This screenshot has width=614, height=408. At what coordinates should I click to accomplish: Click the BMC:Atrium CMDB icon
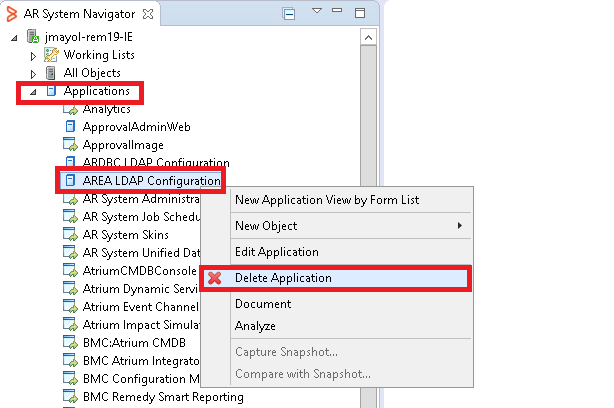tap(70, 342)
